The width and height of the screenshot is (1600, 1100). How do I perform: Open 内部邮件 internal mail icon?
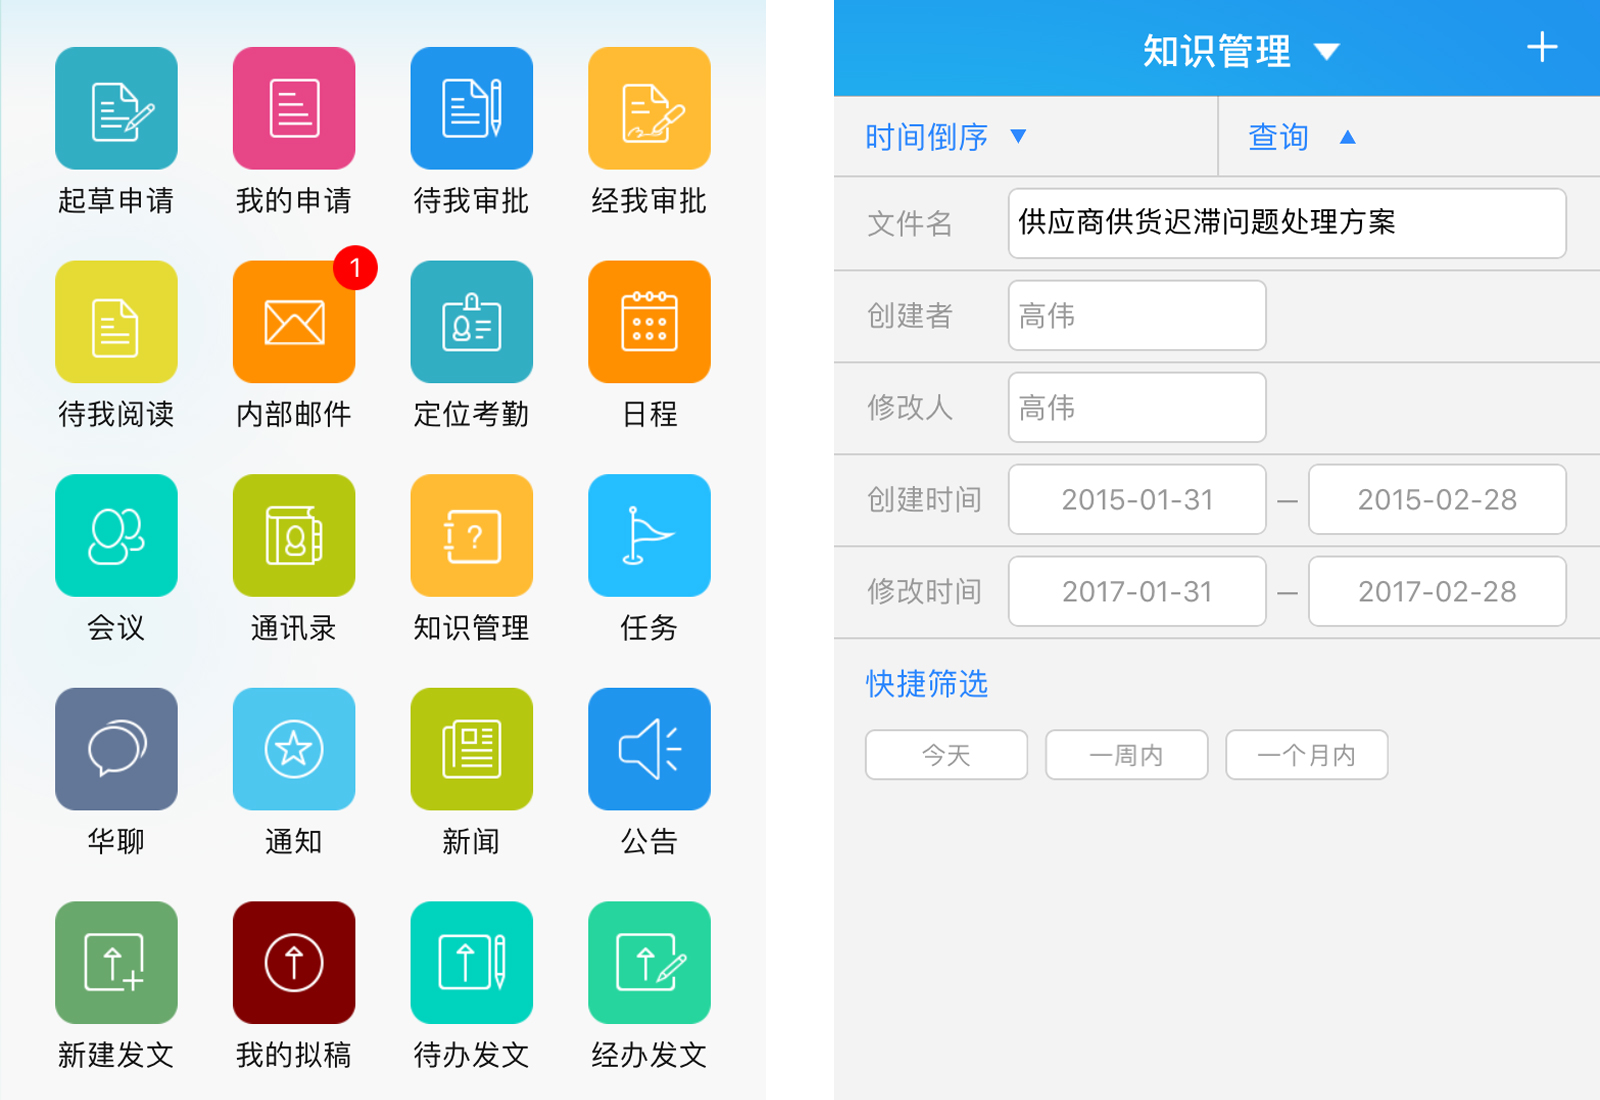tap(293, 322)
